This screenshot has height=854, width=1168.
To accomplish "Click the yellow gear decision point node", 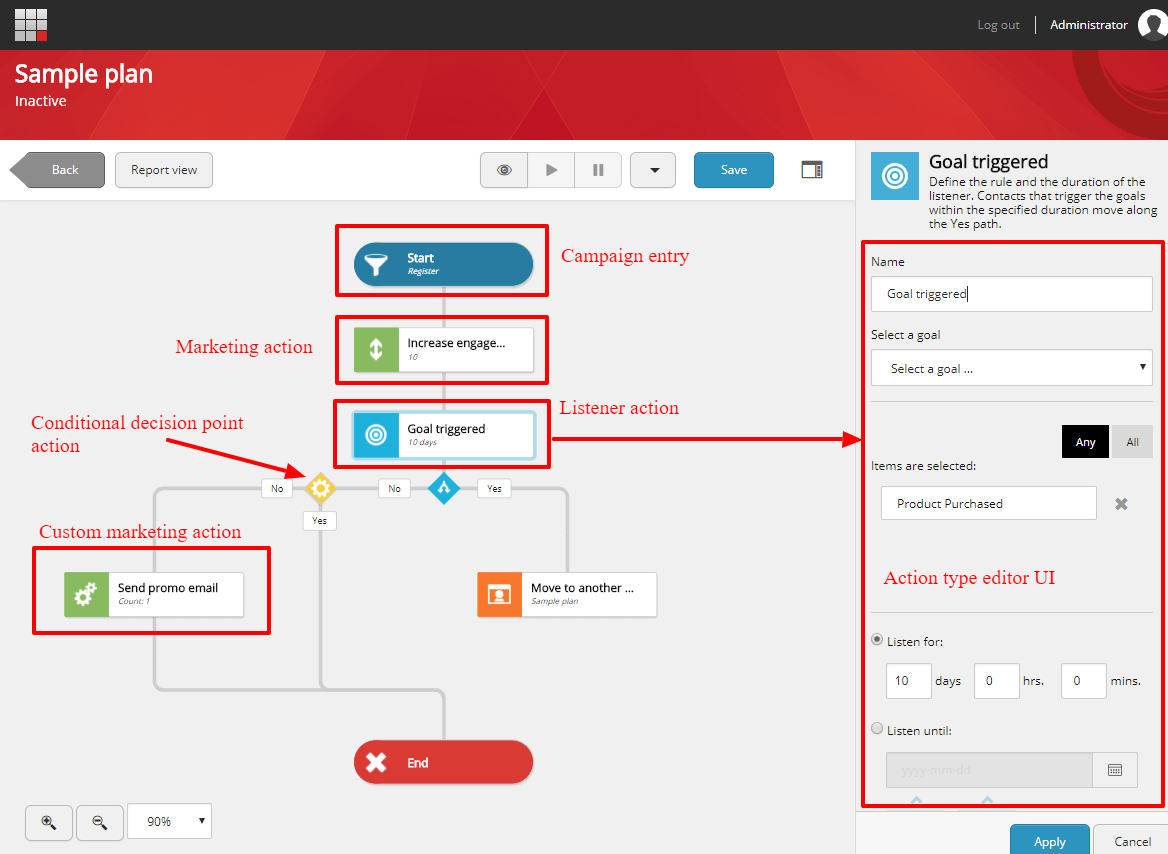I will (x=320, y=488).
